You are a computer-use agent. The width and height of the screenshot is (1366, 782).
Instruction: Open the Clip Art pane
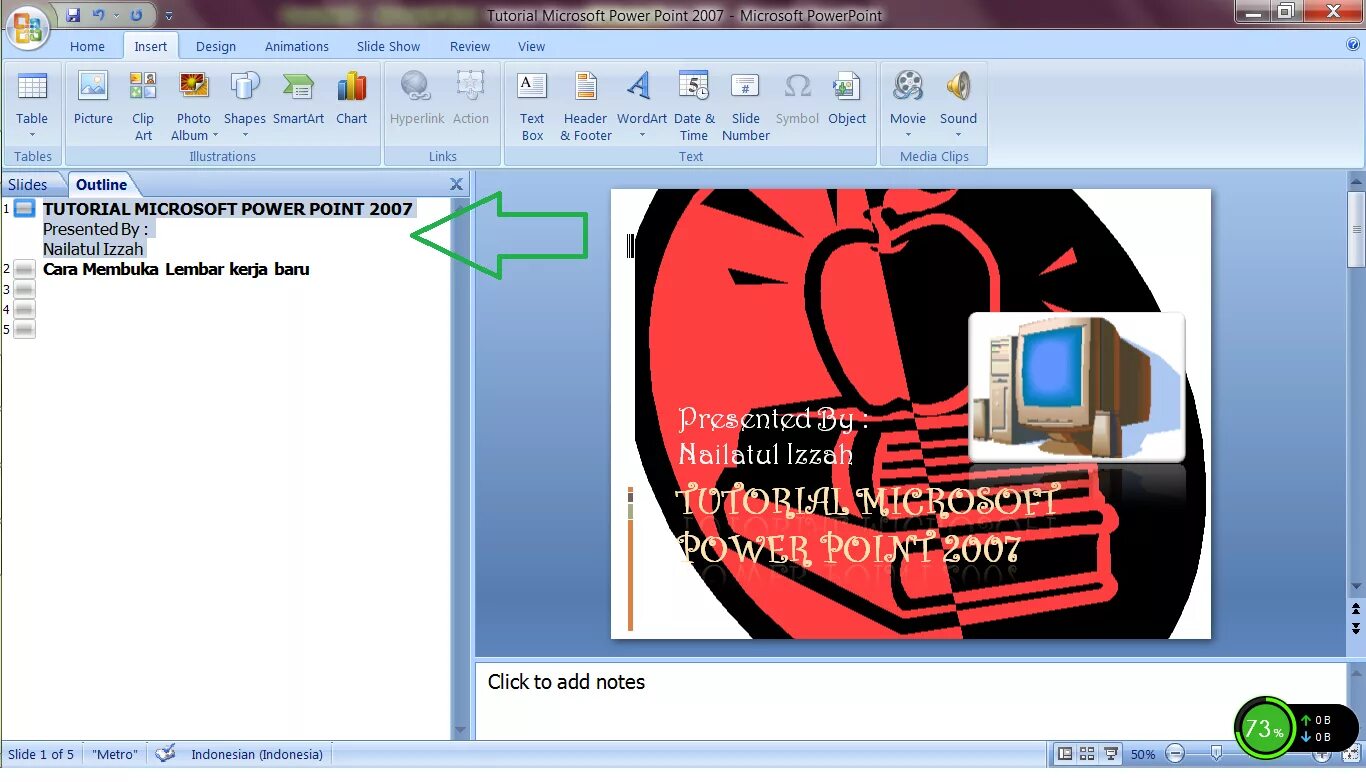click(143, 107)
